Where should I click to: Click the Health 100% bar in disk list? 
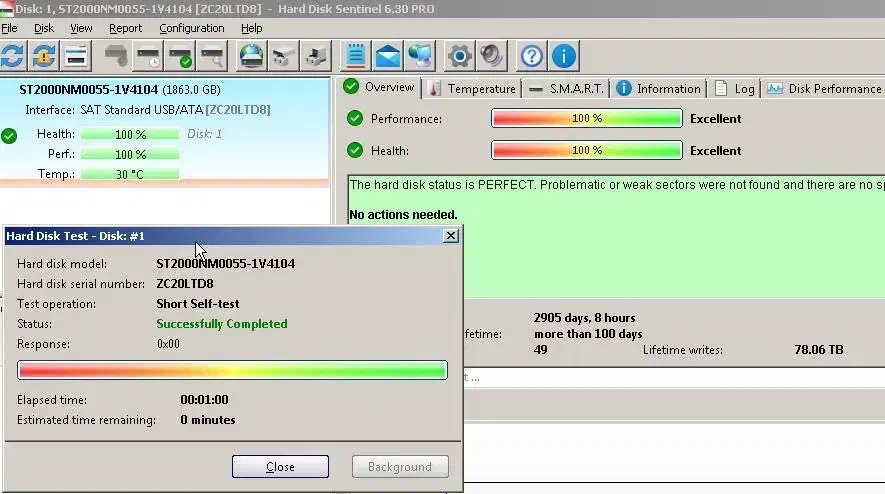tap(130, 134)
